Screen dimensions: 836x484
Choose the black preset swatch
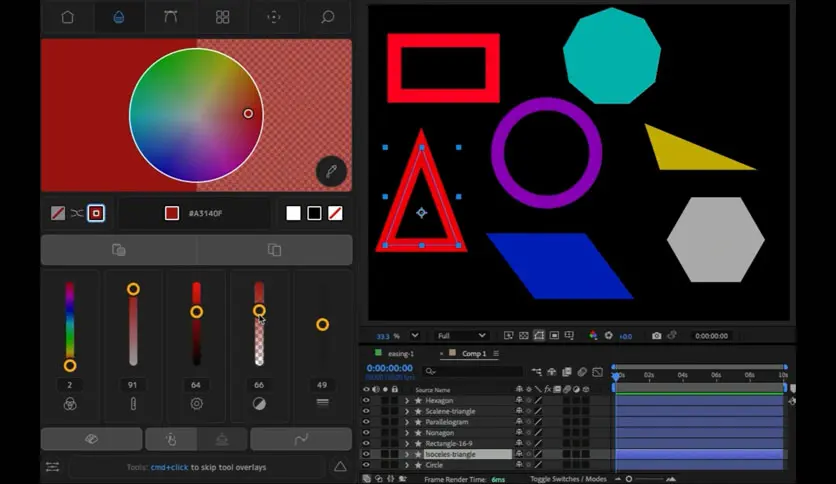(315, 213)
